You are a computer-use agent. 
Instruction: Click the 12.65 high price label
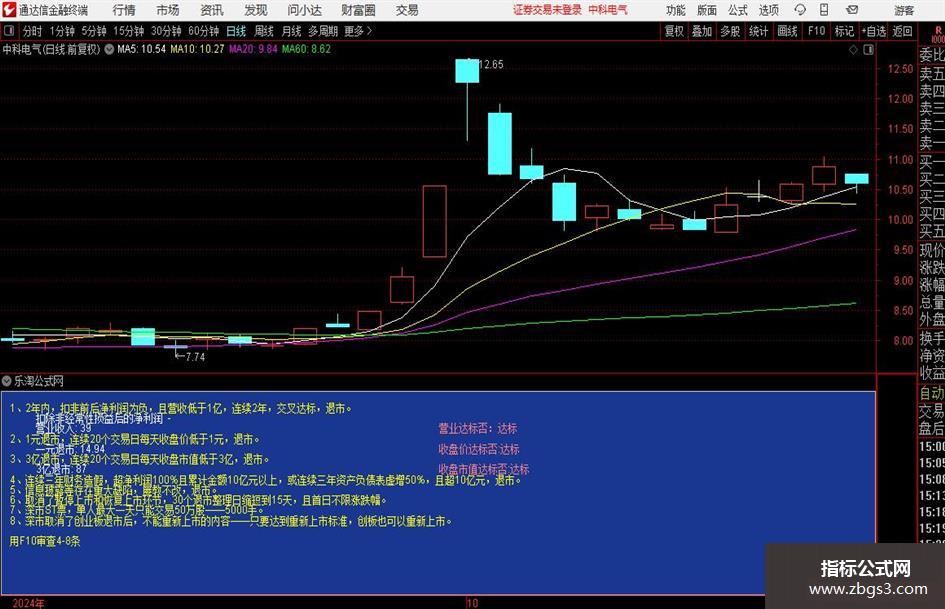[491, 65]
